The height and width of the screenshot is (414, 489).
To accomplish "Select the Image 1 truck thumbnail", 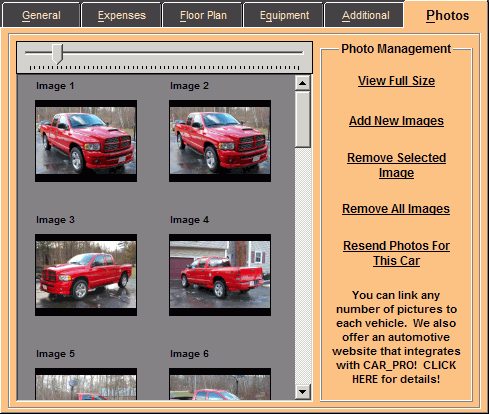I will tap(86, 141).
